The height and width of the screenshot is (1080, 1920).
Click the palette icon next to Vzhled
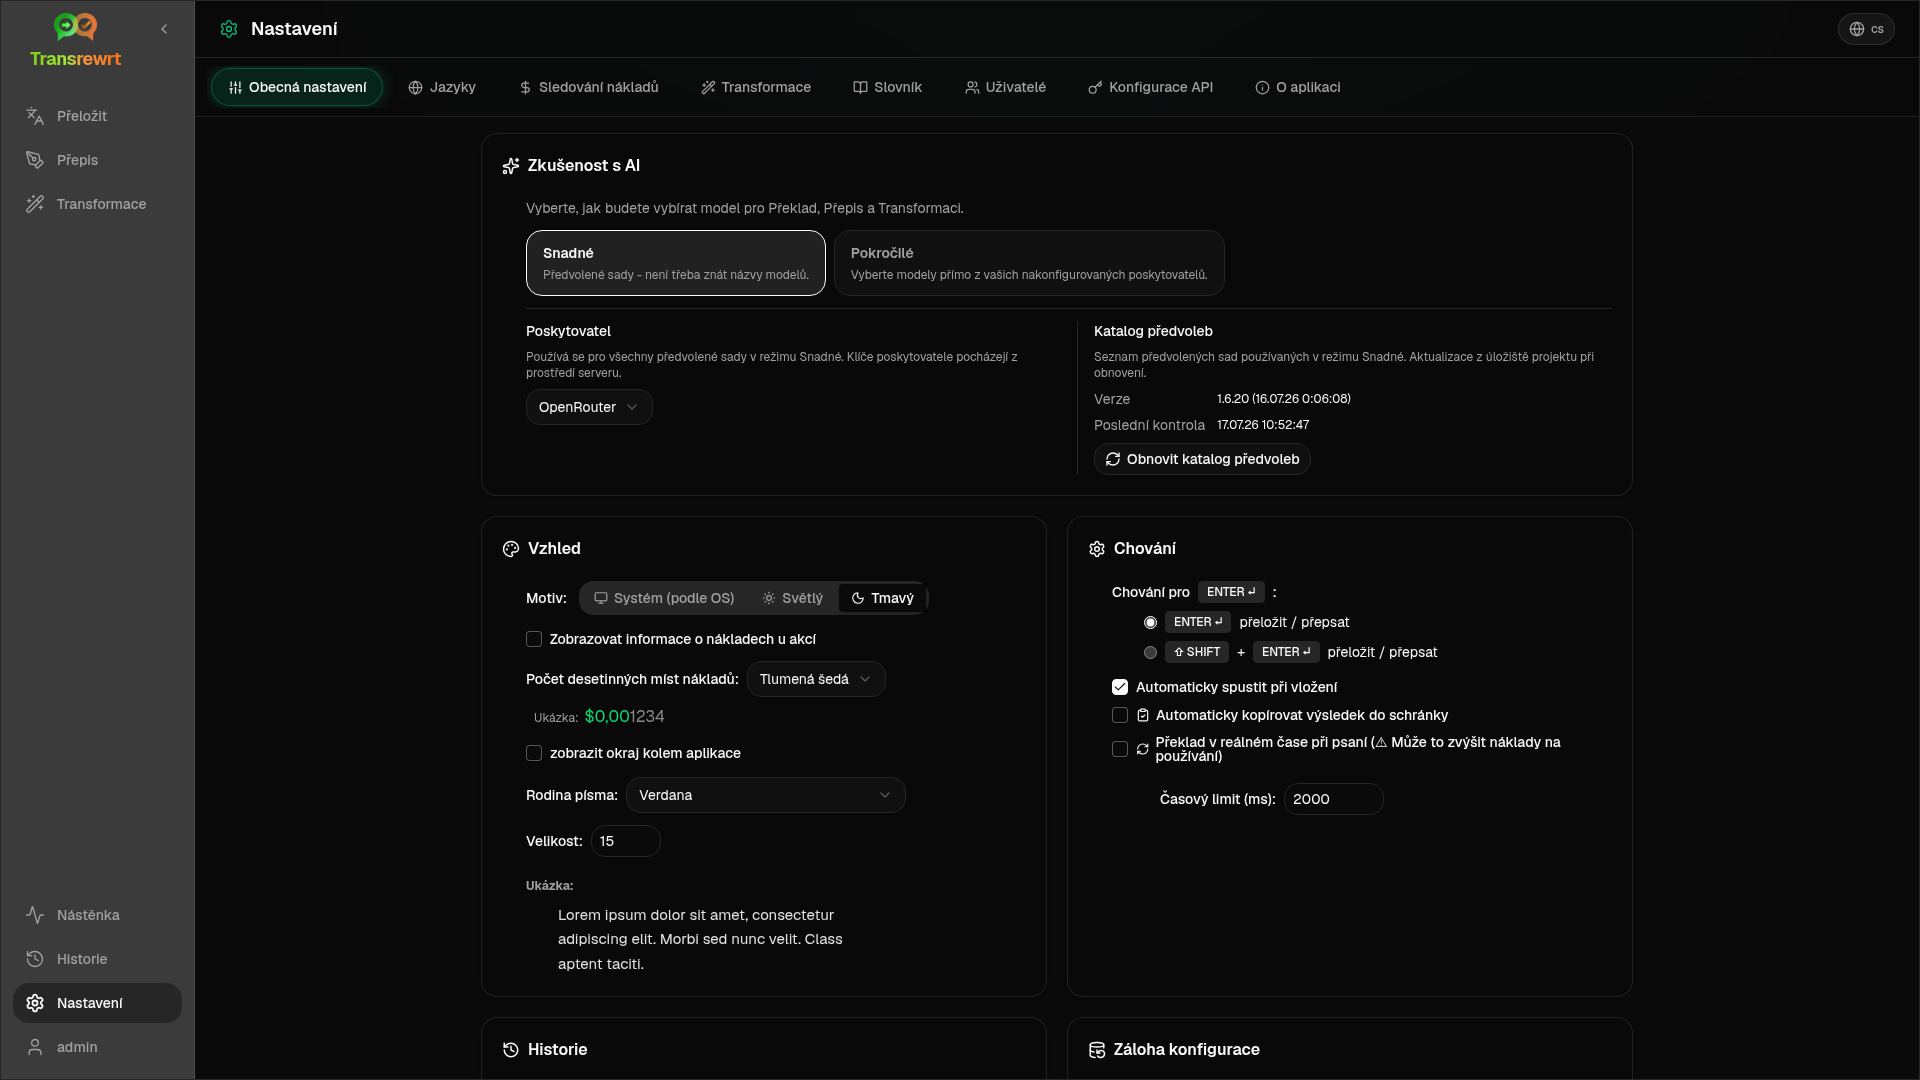(x=511, y=549)
